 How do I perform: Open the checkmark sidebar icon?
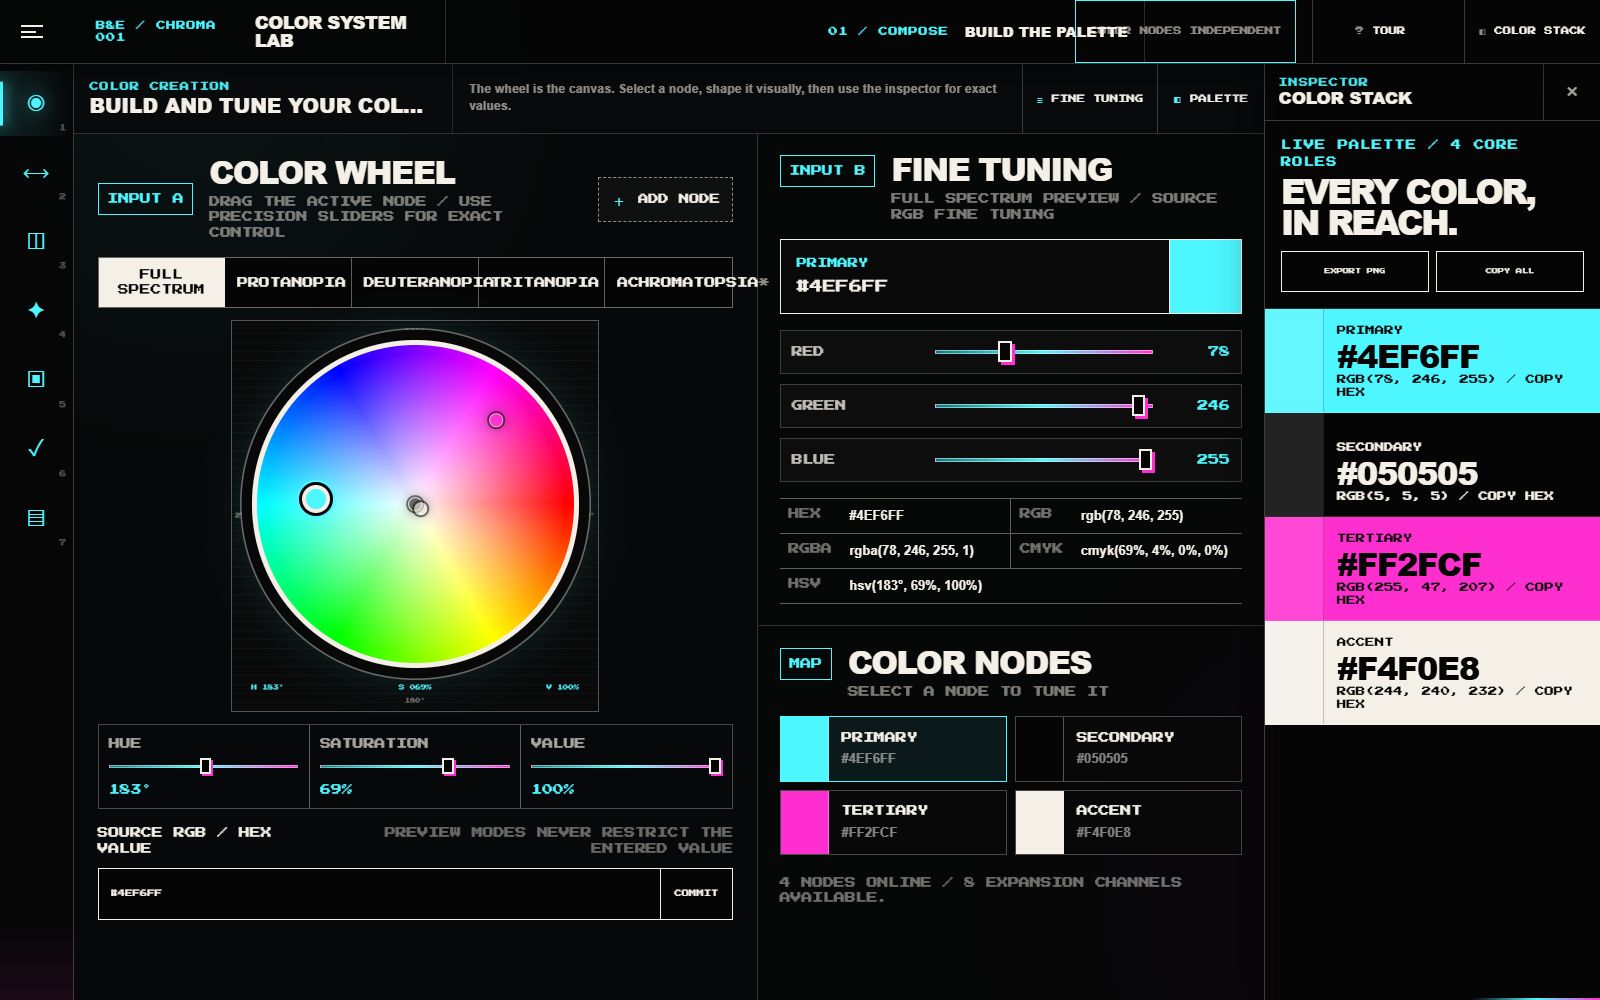(36, 448)
